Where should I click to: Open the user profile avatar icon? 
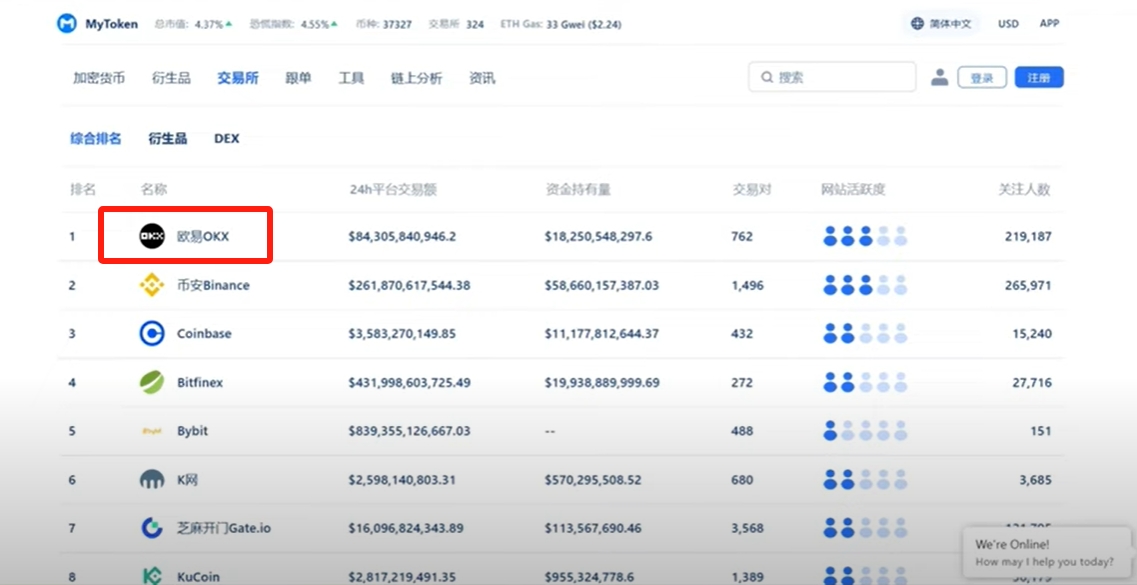click(940, 77)
